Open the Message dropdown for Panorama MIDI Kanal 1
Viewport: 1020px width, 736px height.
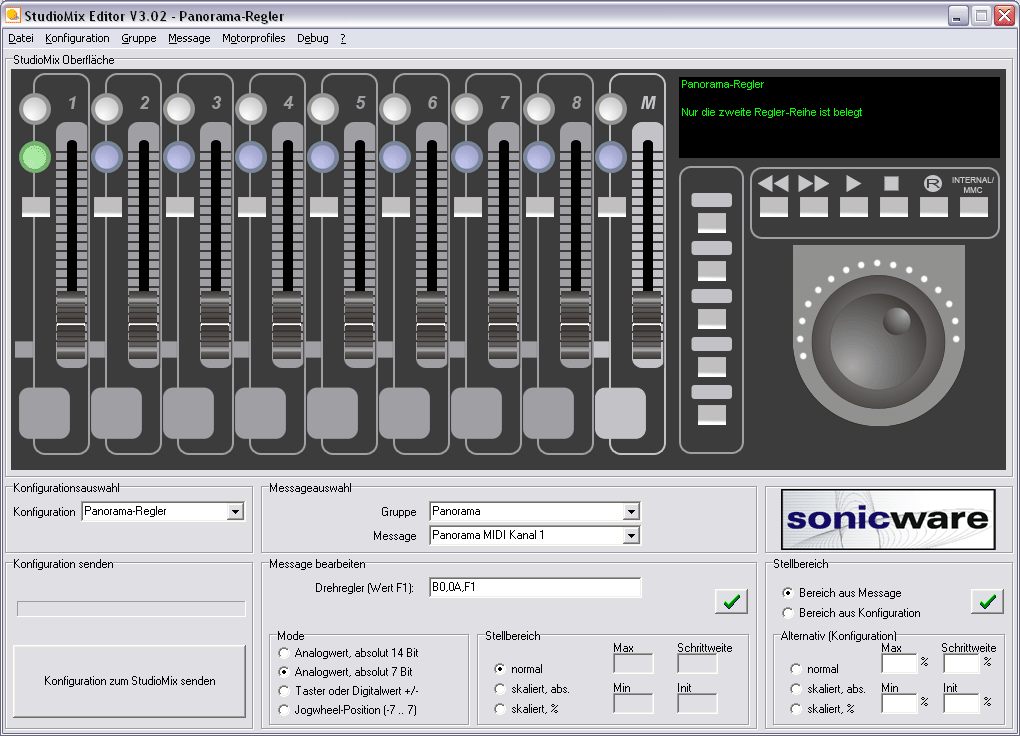point(630,536)
